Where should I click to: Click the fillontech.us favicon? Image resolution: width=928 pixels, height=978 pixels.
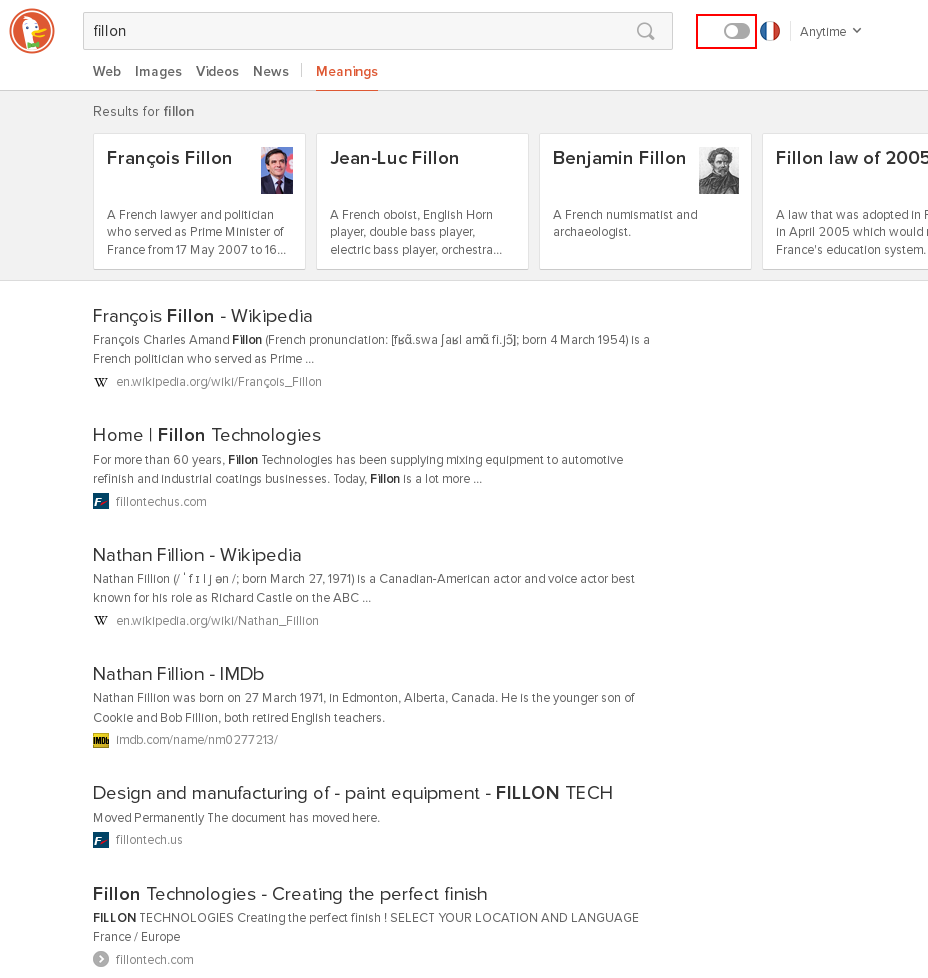101,840
